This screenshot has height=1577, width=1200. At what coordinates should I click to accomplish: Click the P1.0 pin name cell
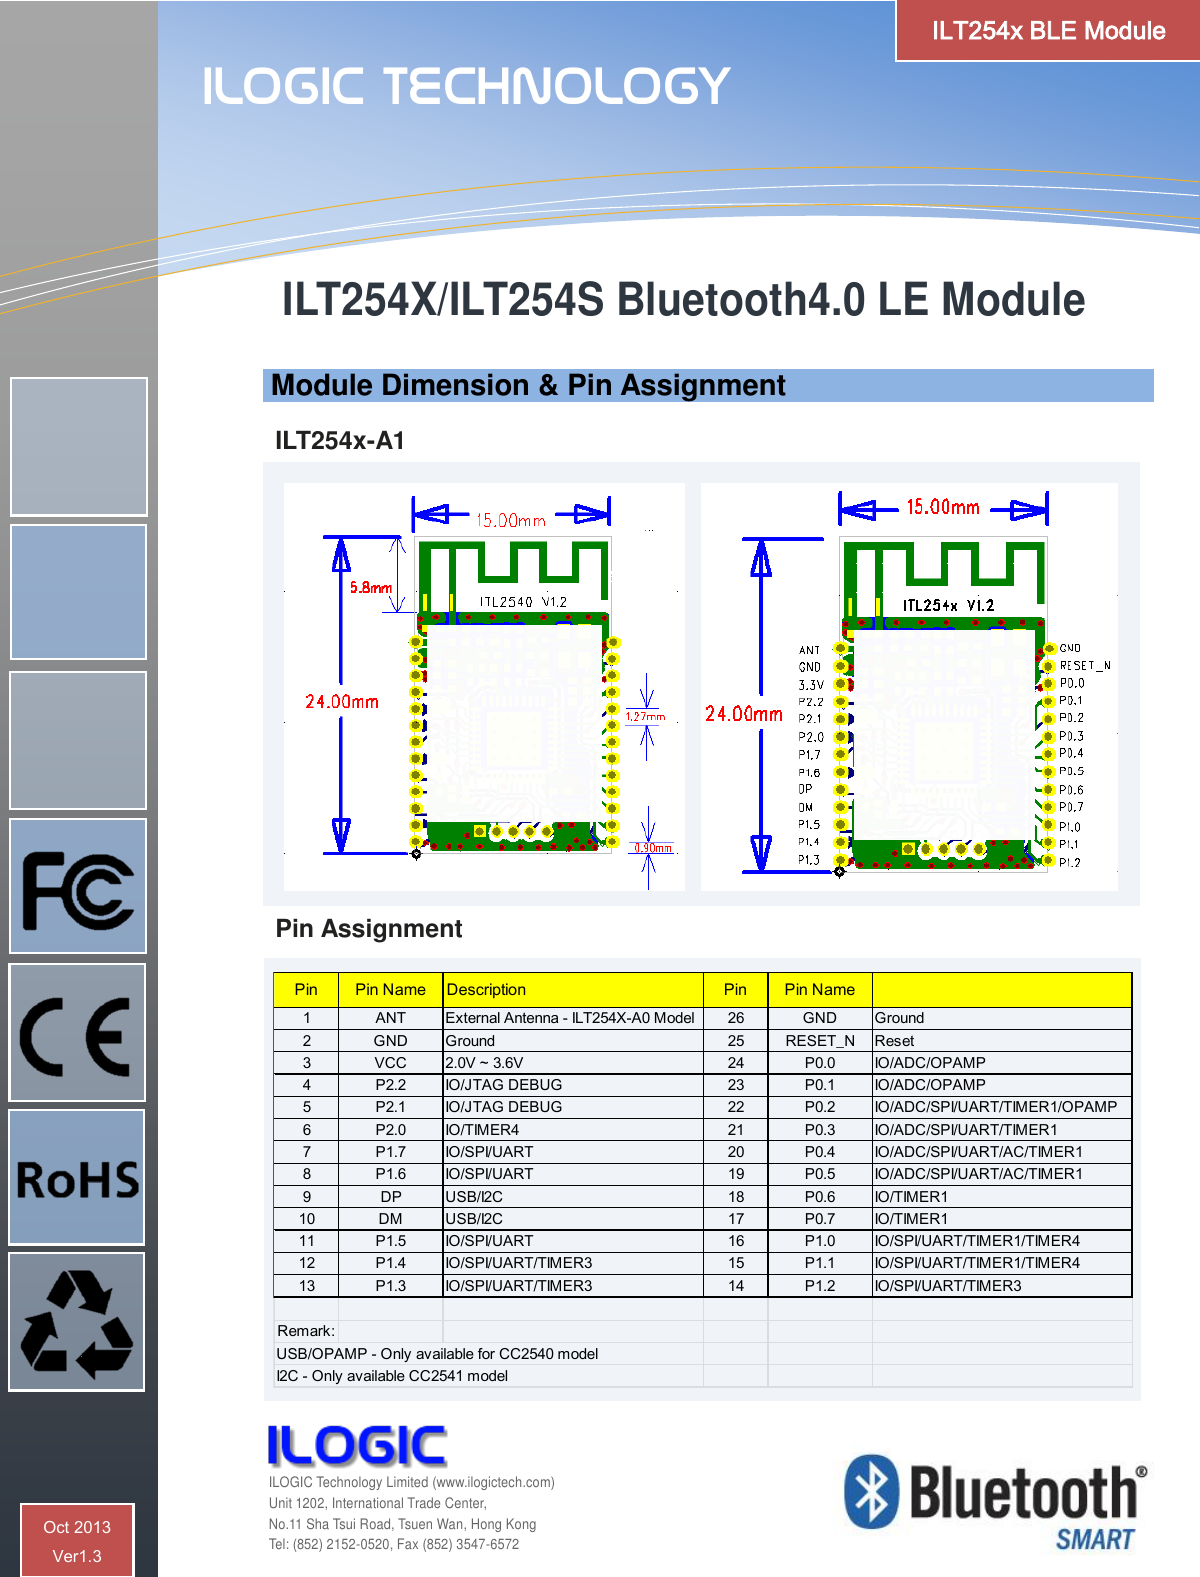pos(820,1241)
